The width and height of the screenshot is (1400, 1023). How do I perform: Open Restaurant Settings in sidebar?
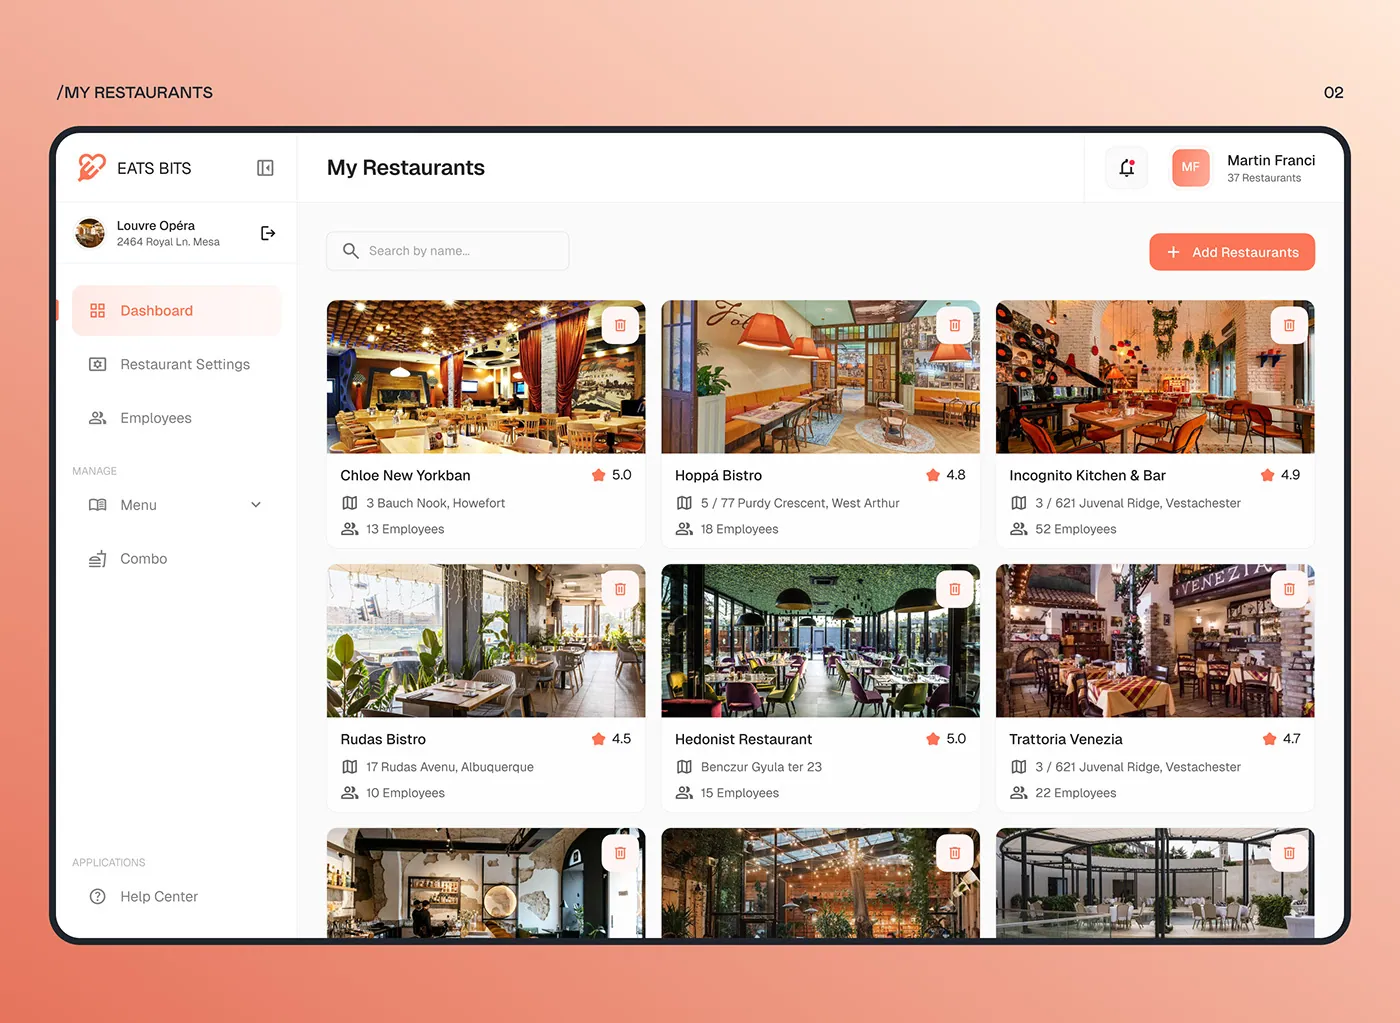point(184,364)
